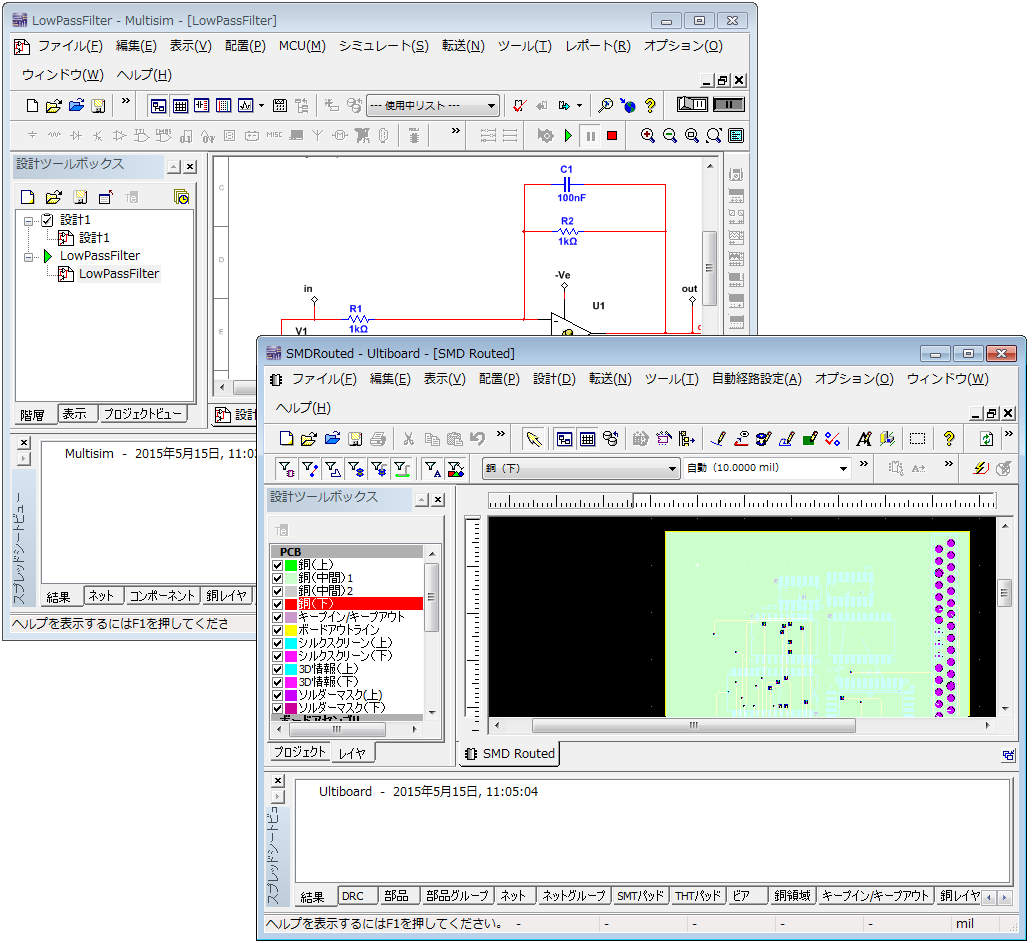Select SMD Routed document tab
1035x943 pixels.
tap(510, 754)
